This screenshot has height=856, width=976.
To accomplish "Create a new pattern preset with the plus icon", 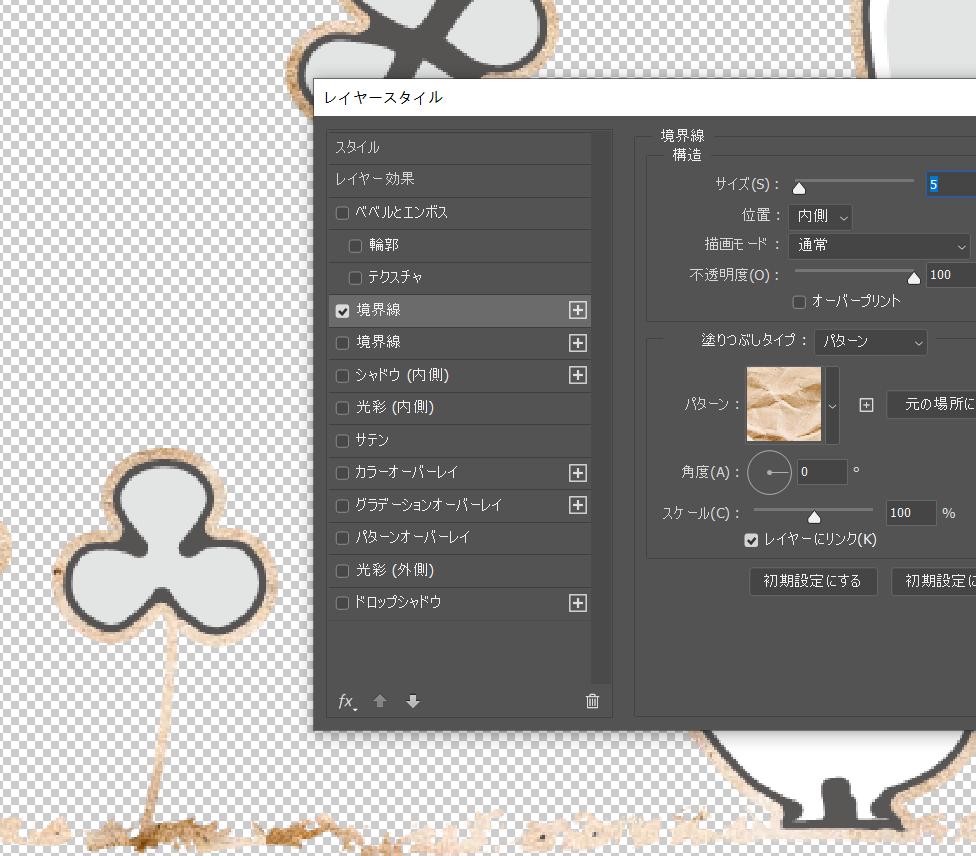I will [x=866, y=405].
